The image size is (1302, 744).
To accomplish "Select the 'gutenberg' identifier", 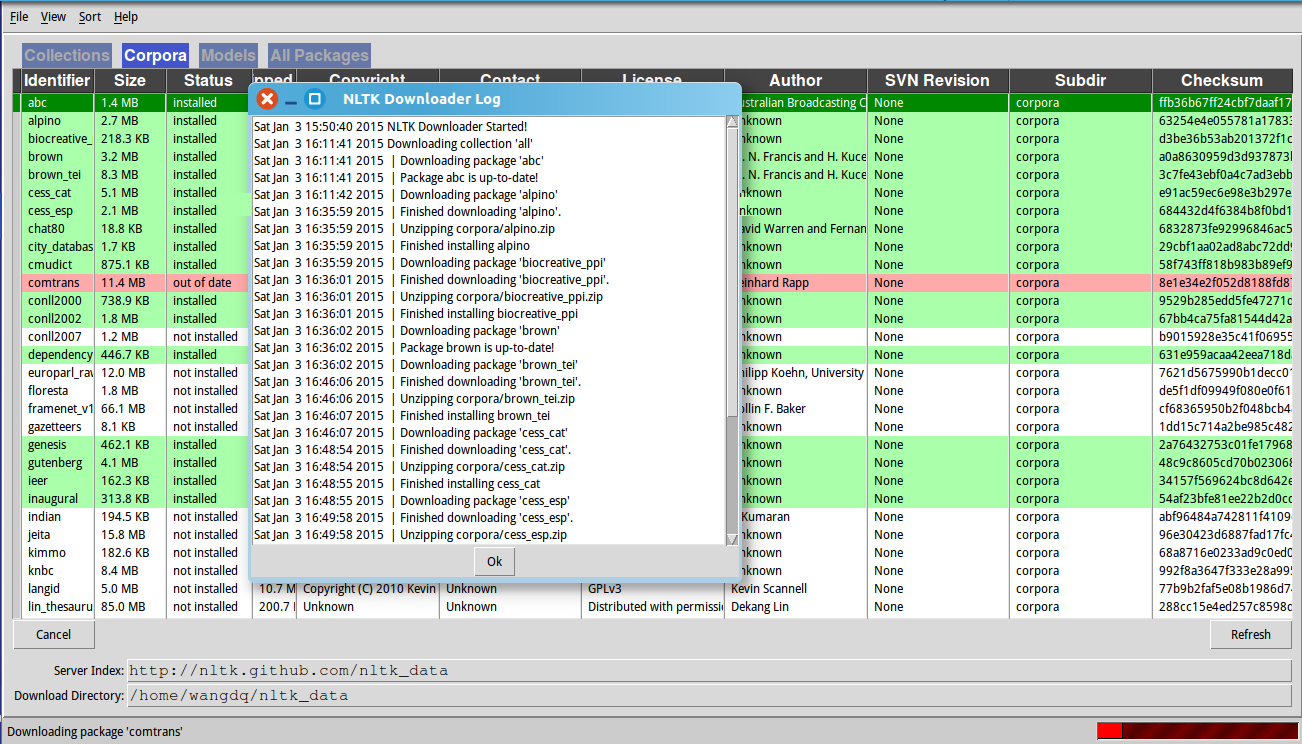I will (55, 463).
